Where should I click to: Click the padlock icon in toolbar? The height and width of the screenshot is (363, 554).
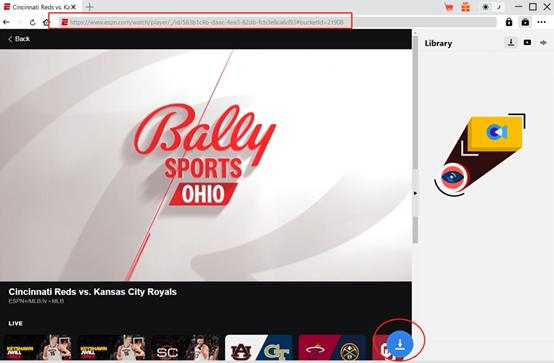(509, 22)
